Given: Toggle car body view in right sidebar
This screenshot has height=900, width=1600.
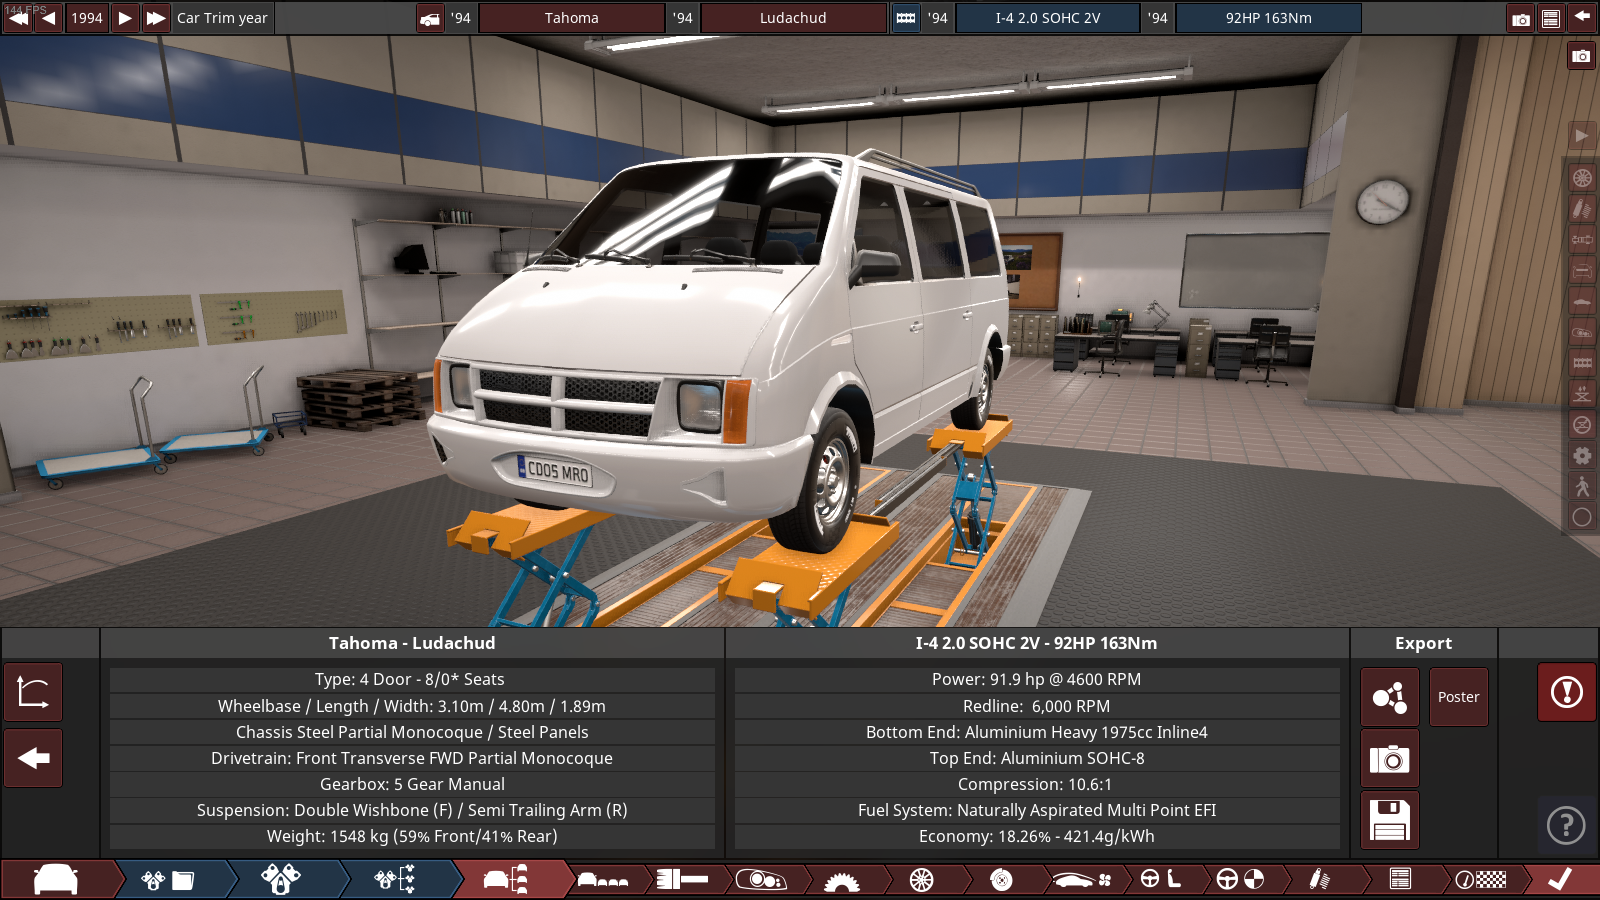Looking at the screenshot, I should tap(1582, 302).
